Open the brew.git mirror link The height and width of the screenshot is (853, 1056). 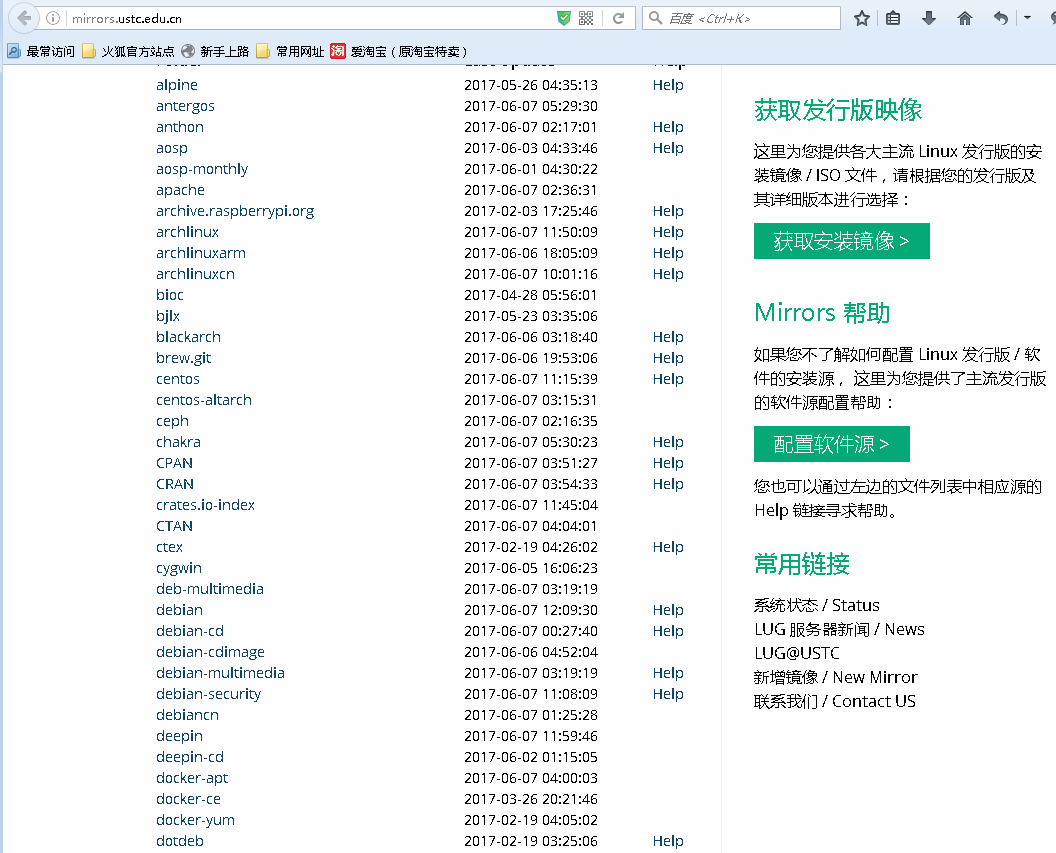(x=183, y=358)
